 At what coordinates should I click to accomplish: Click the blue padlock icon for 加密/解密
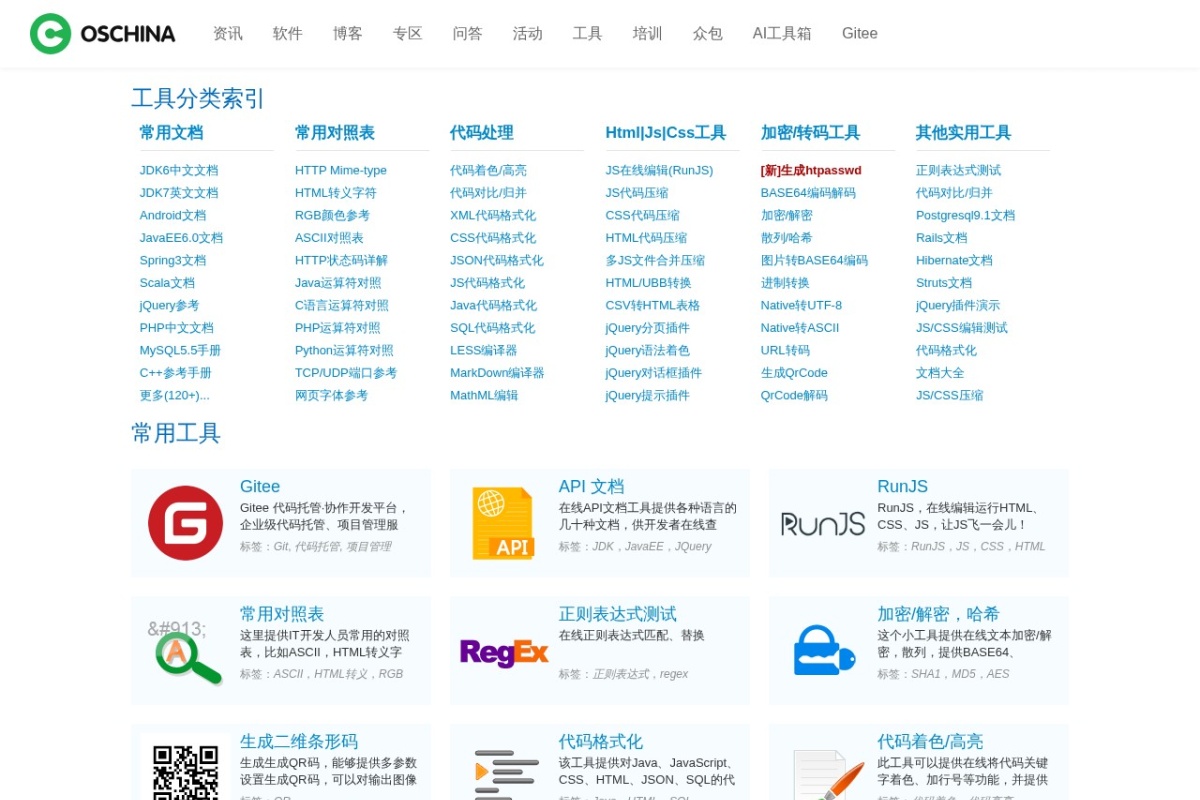pyautogui.click(x=822, y=649)
